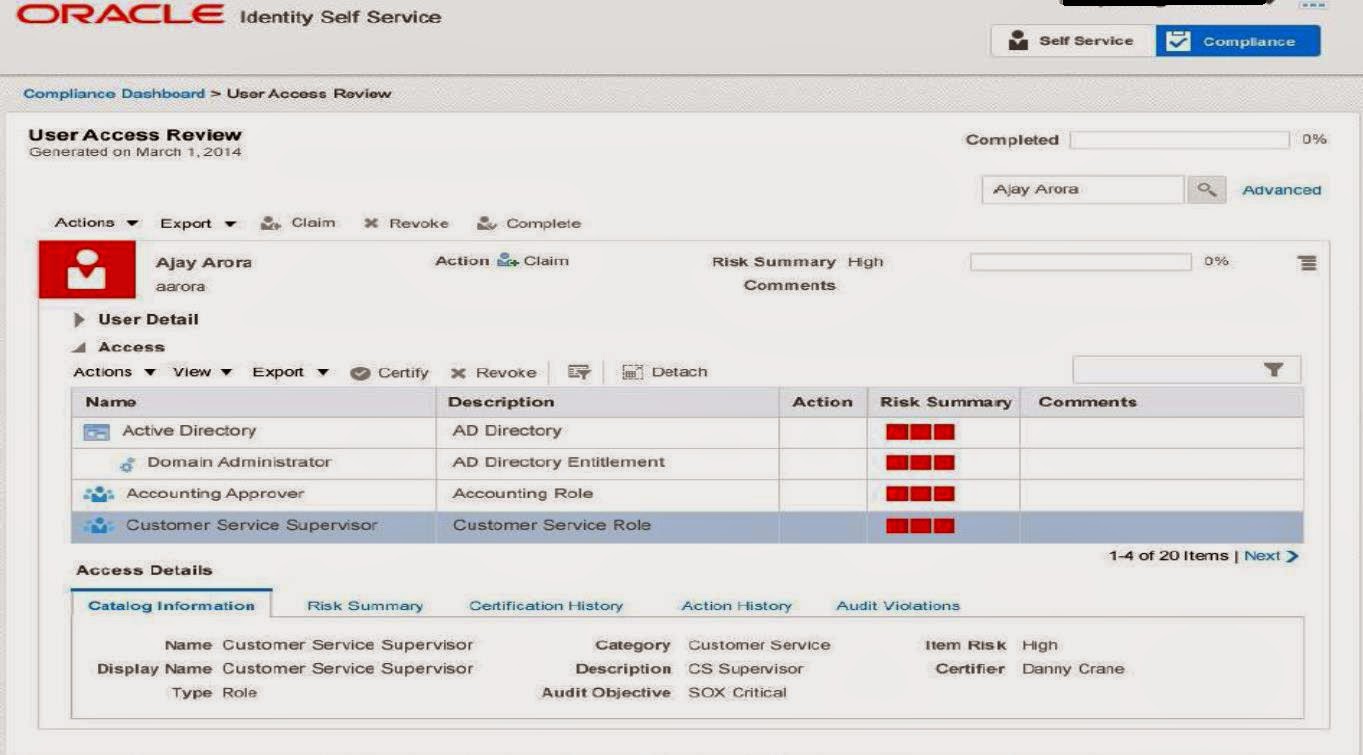Click inside the Ajay Arora search field

point(1082,189)
